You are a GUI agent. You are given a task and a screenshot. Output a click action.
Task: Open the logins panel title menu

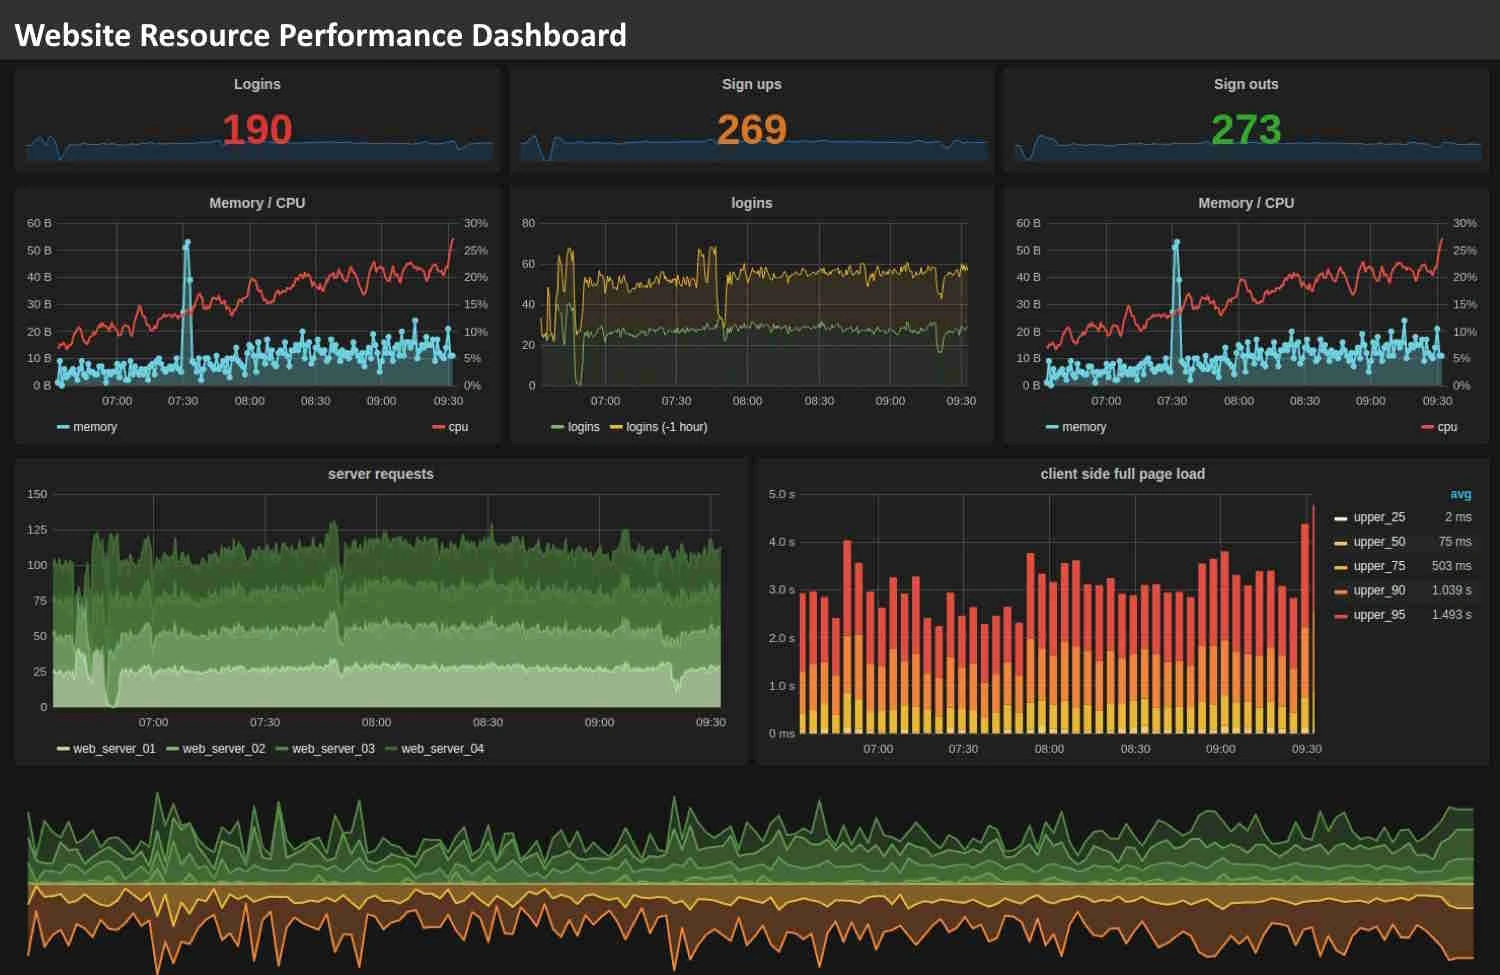[752, 202]
